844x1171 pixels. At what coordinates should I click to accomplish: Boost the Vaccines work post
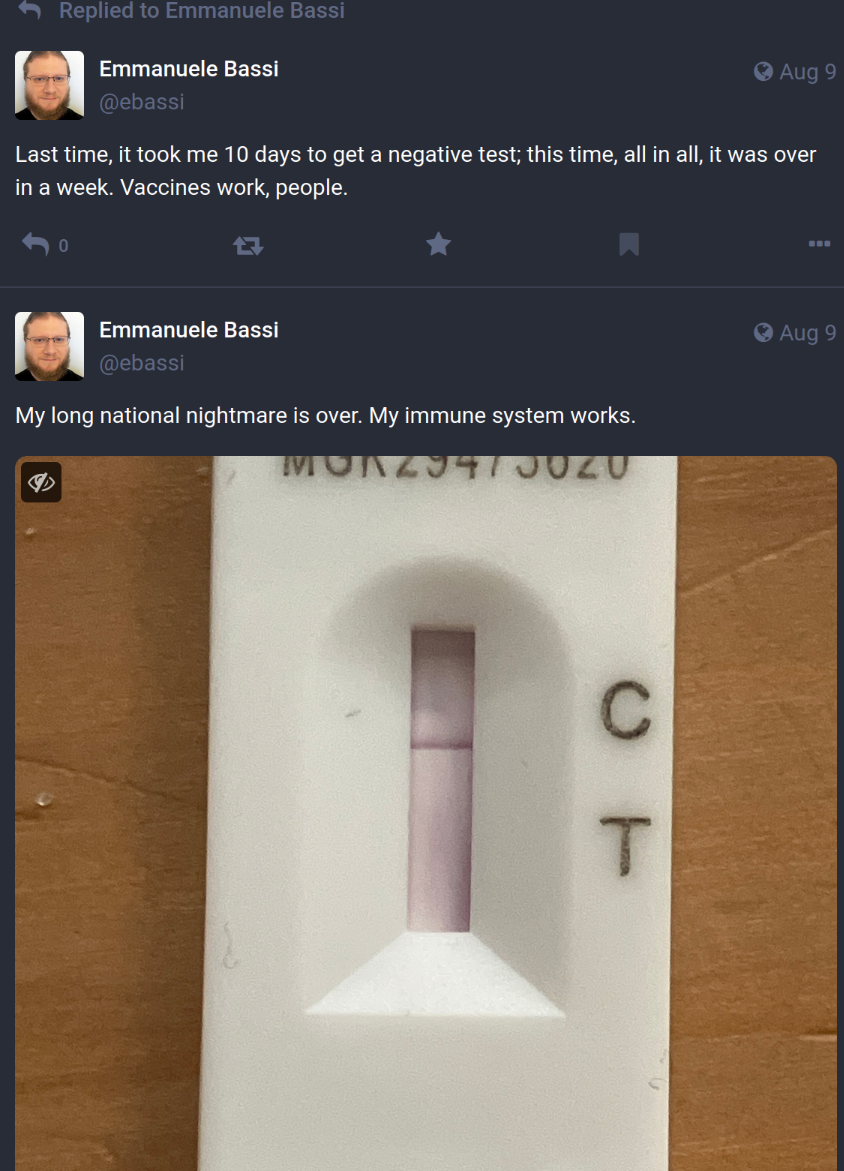click(248, 245)
